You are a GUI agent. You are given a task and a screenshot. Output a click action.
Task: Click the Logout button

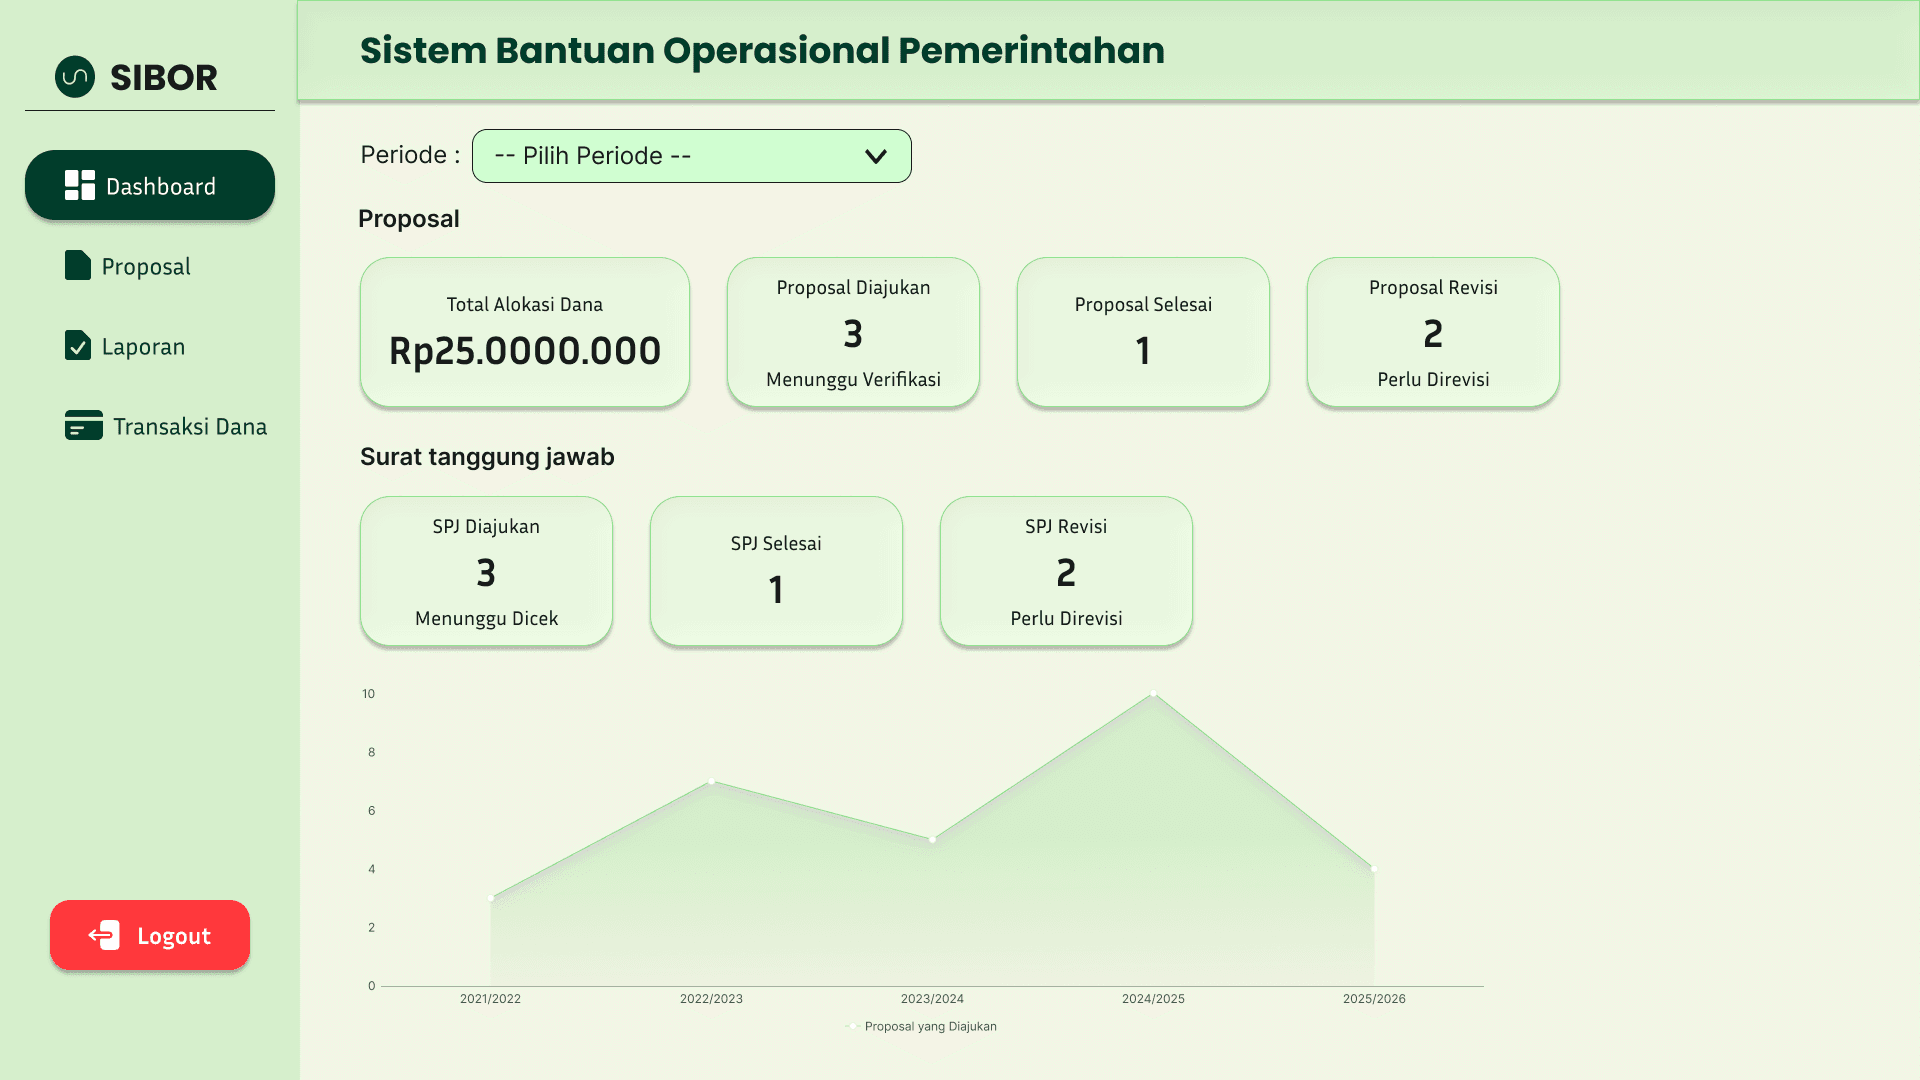tap(150, 935)
